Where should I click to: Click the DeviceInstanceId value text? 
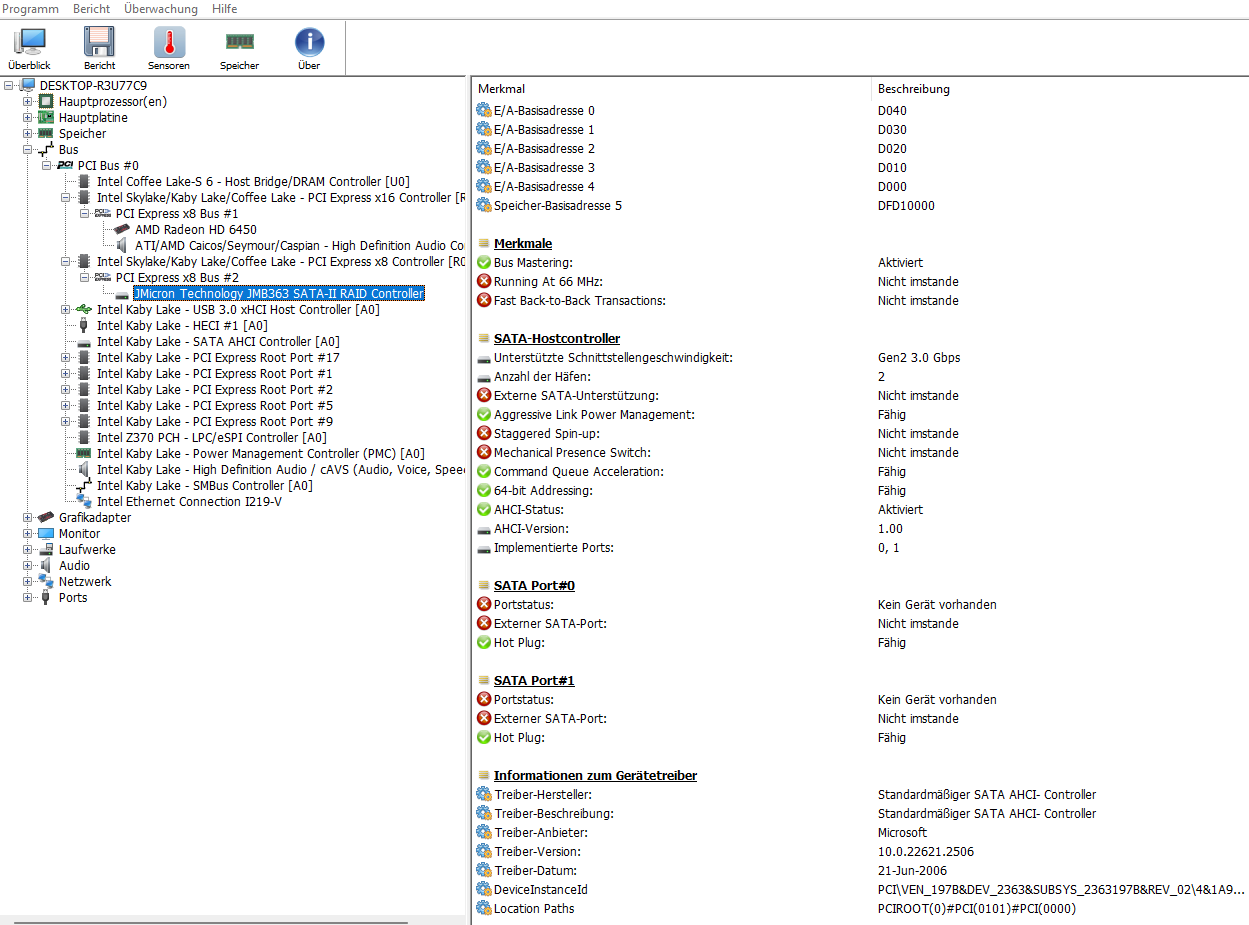(x=1062, y=890)
